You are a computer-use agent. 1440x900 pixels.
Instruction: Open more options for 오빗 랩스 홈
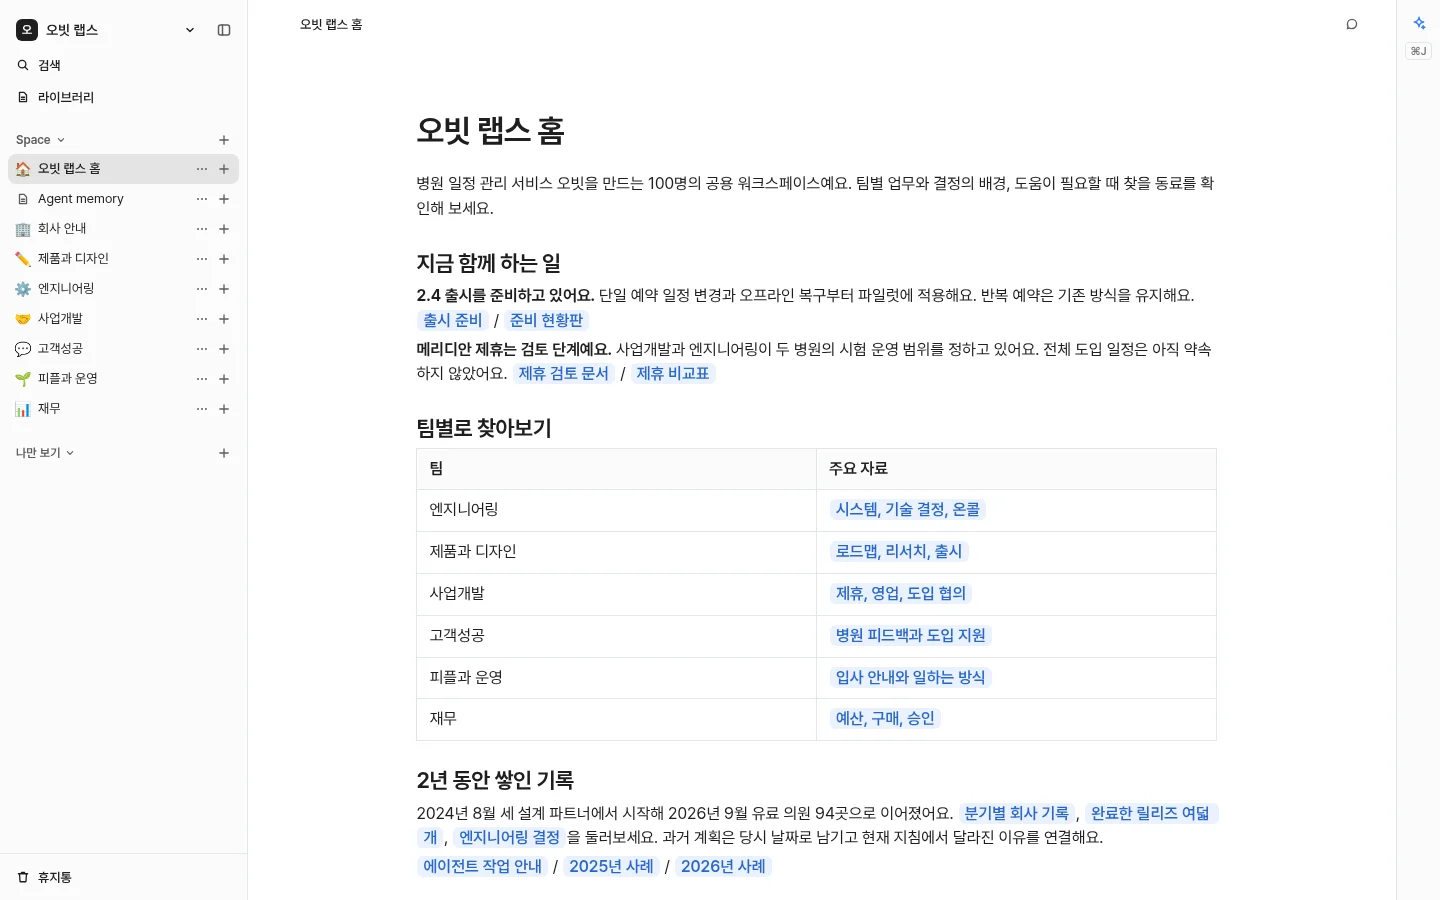202,169
